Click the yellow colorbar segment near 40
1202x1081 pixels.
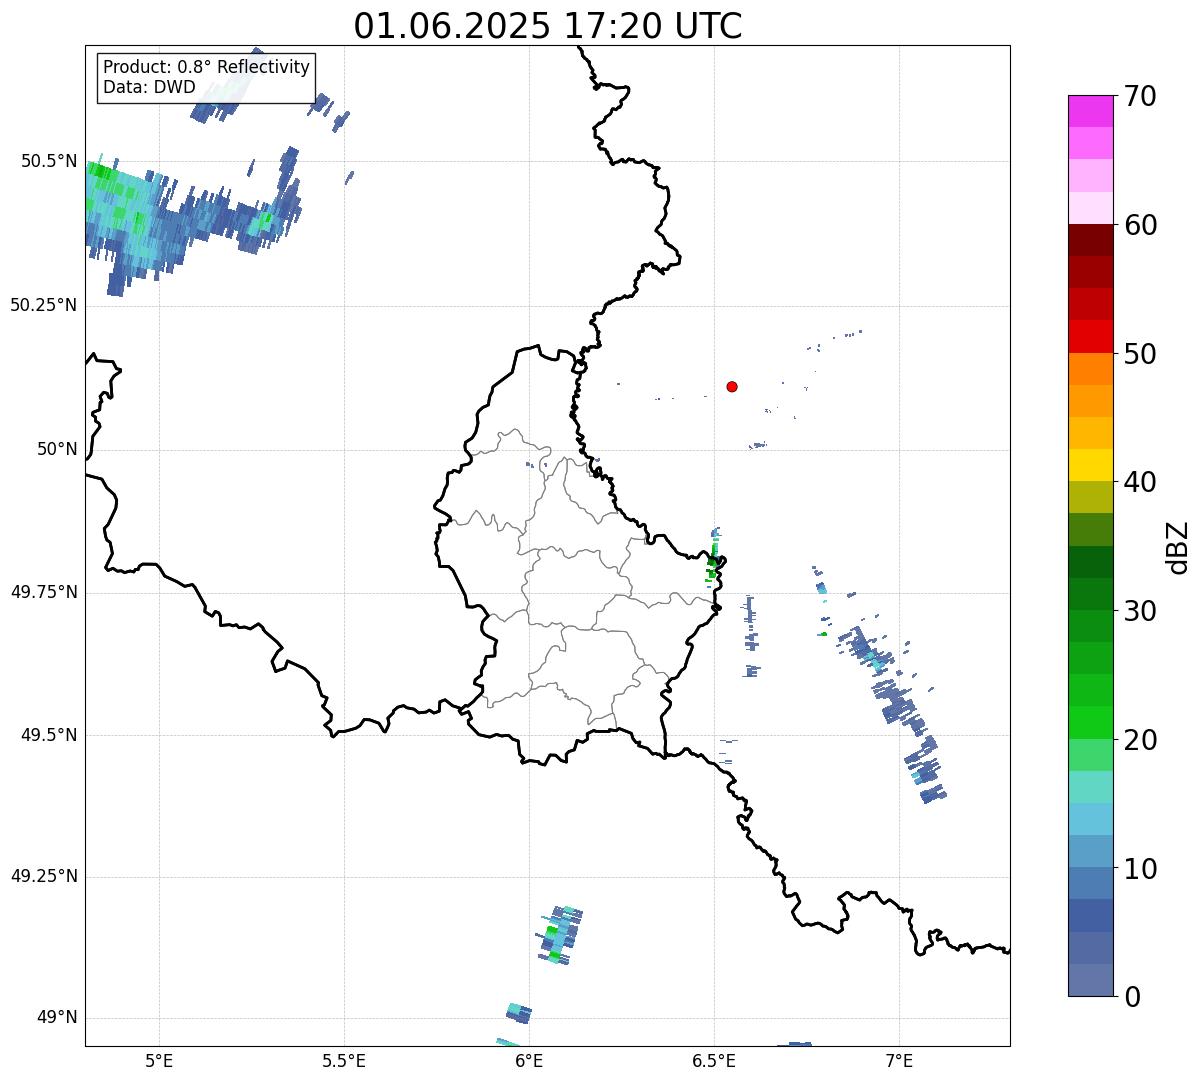pos(1090,465)
